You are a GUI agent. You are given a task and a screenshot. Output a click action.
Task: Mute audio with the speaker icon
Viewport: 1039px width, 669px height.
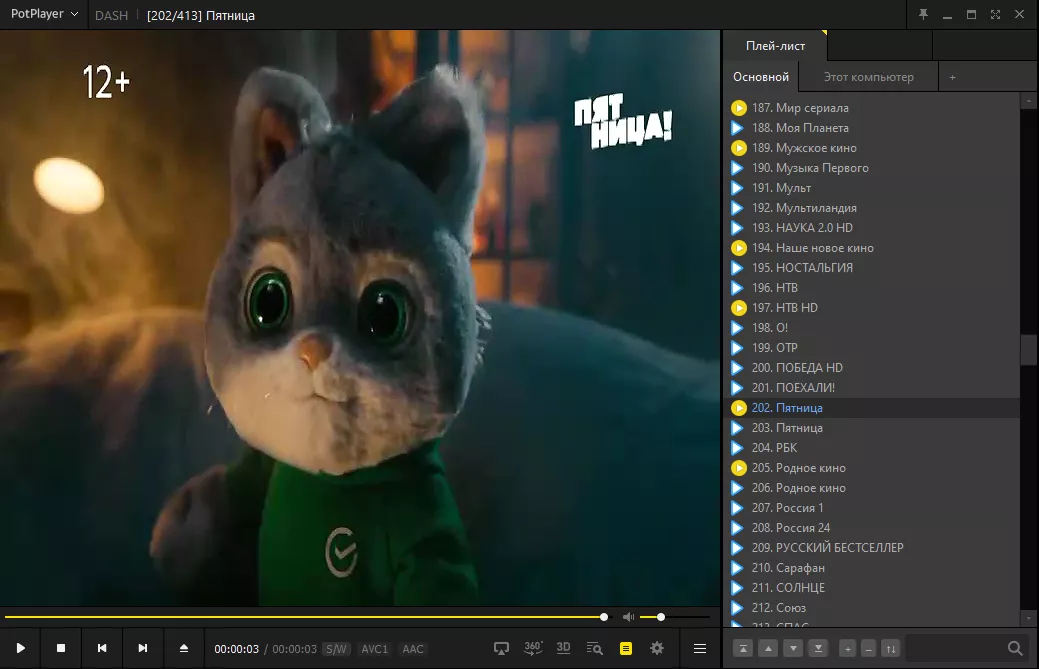[628, 617]
